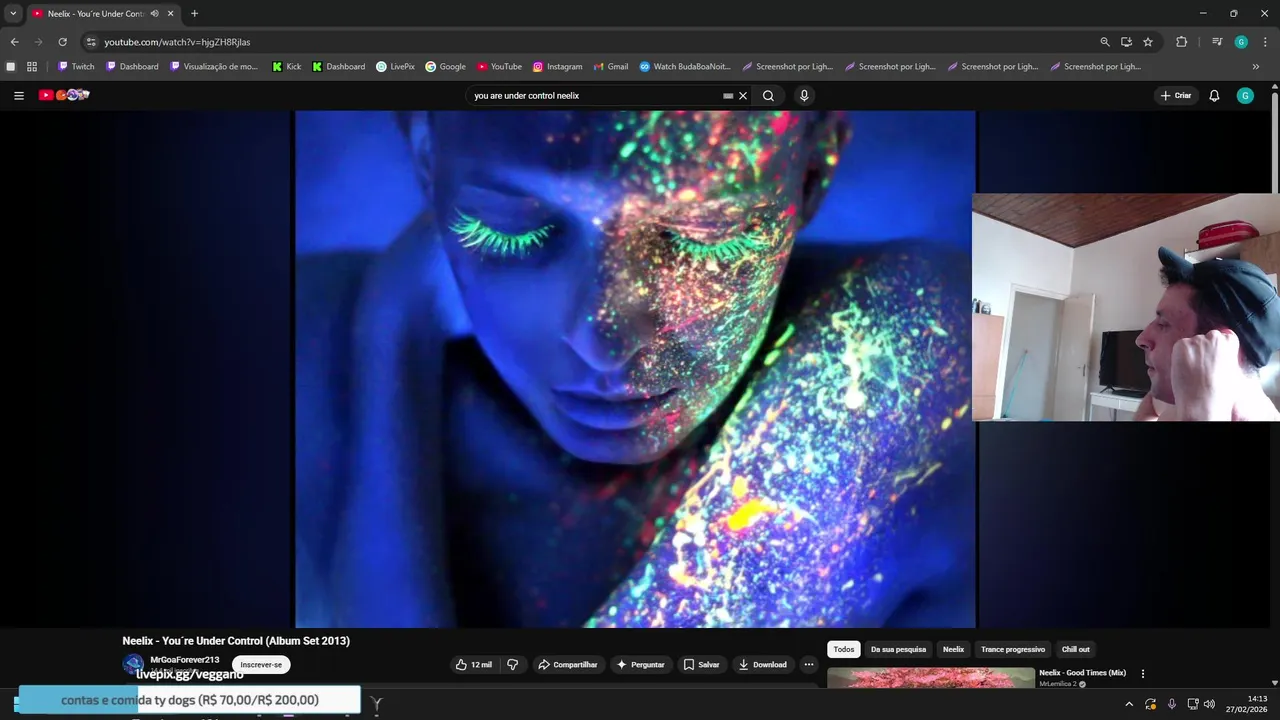Run the search with the magnifier button
Screen dimensions: 1280x720
[x=768, y=96]
